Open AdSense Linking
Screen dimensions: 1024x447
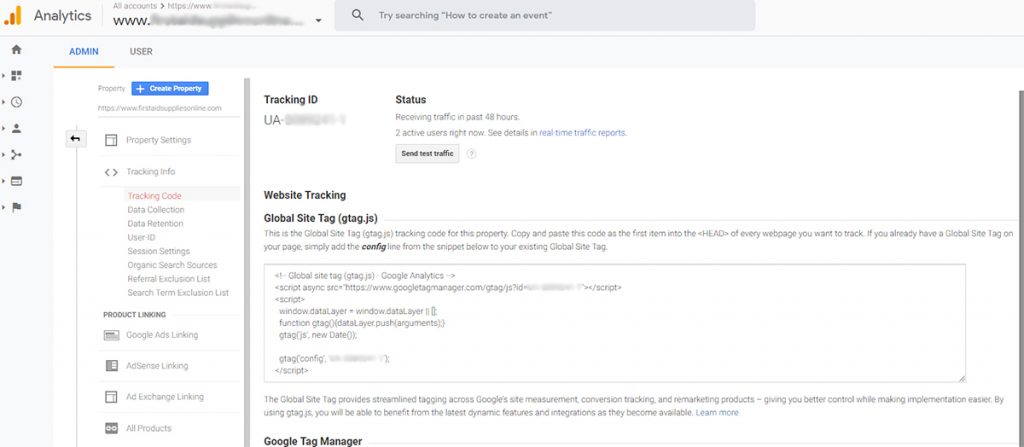pos(157,366)
